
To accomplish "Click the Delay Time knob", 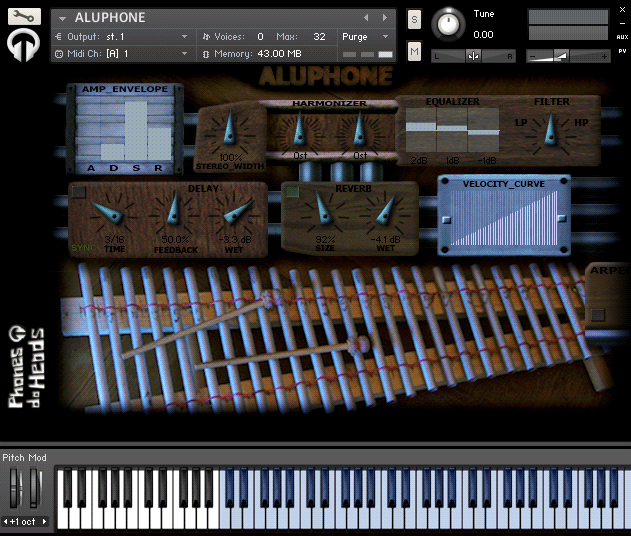I will point(114,214).
